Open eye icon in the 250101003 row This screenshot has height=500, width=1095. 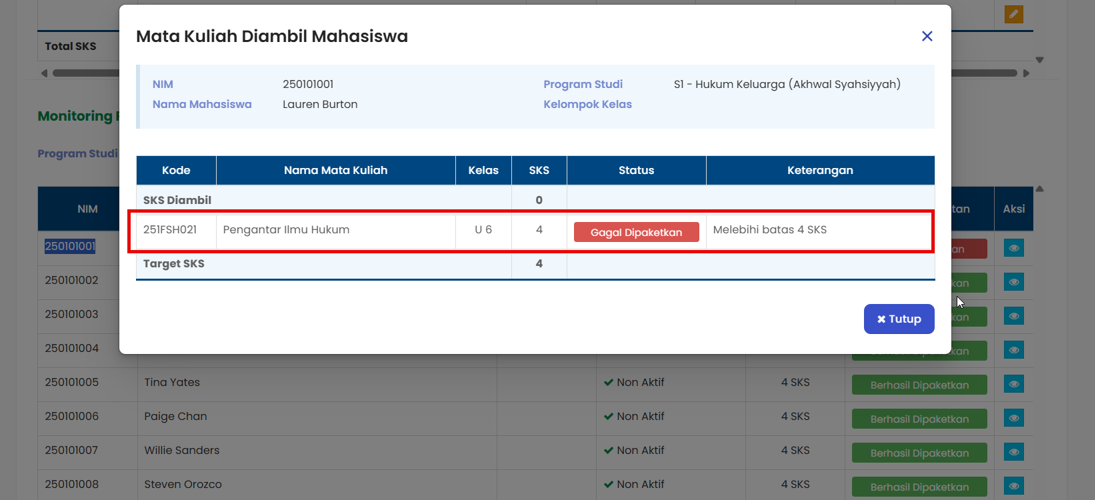point(1014,316)
